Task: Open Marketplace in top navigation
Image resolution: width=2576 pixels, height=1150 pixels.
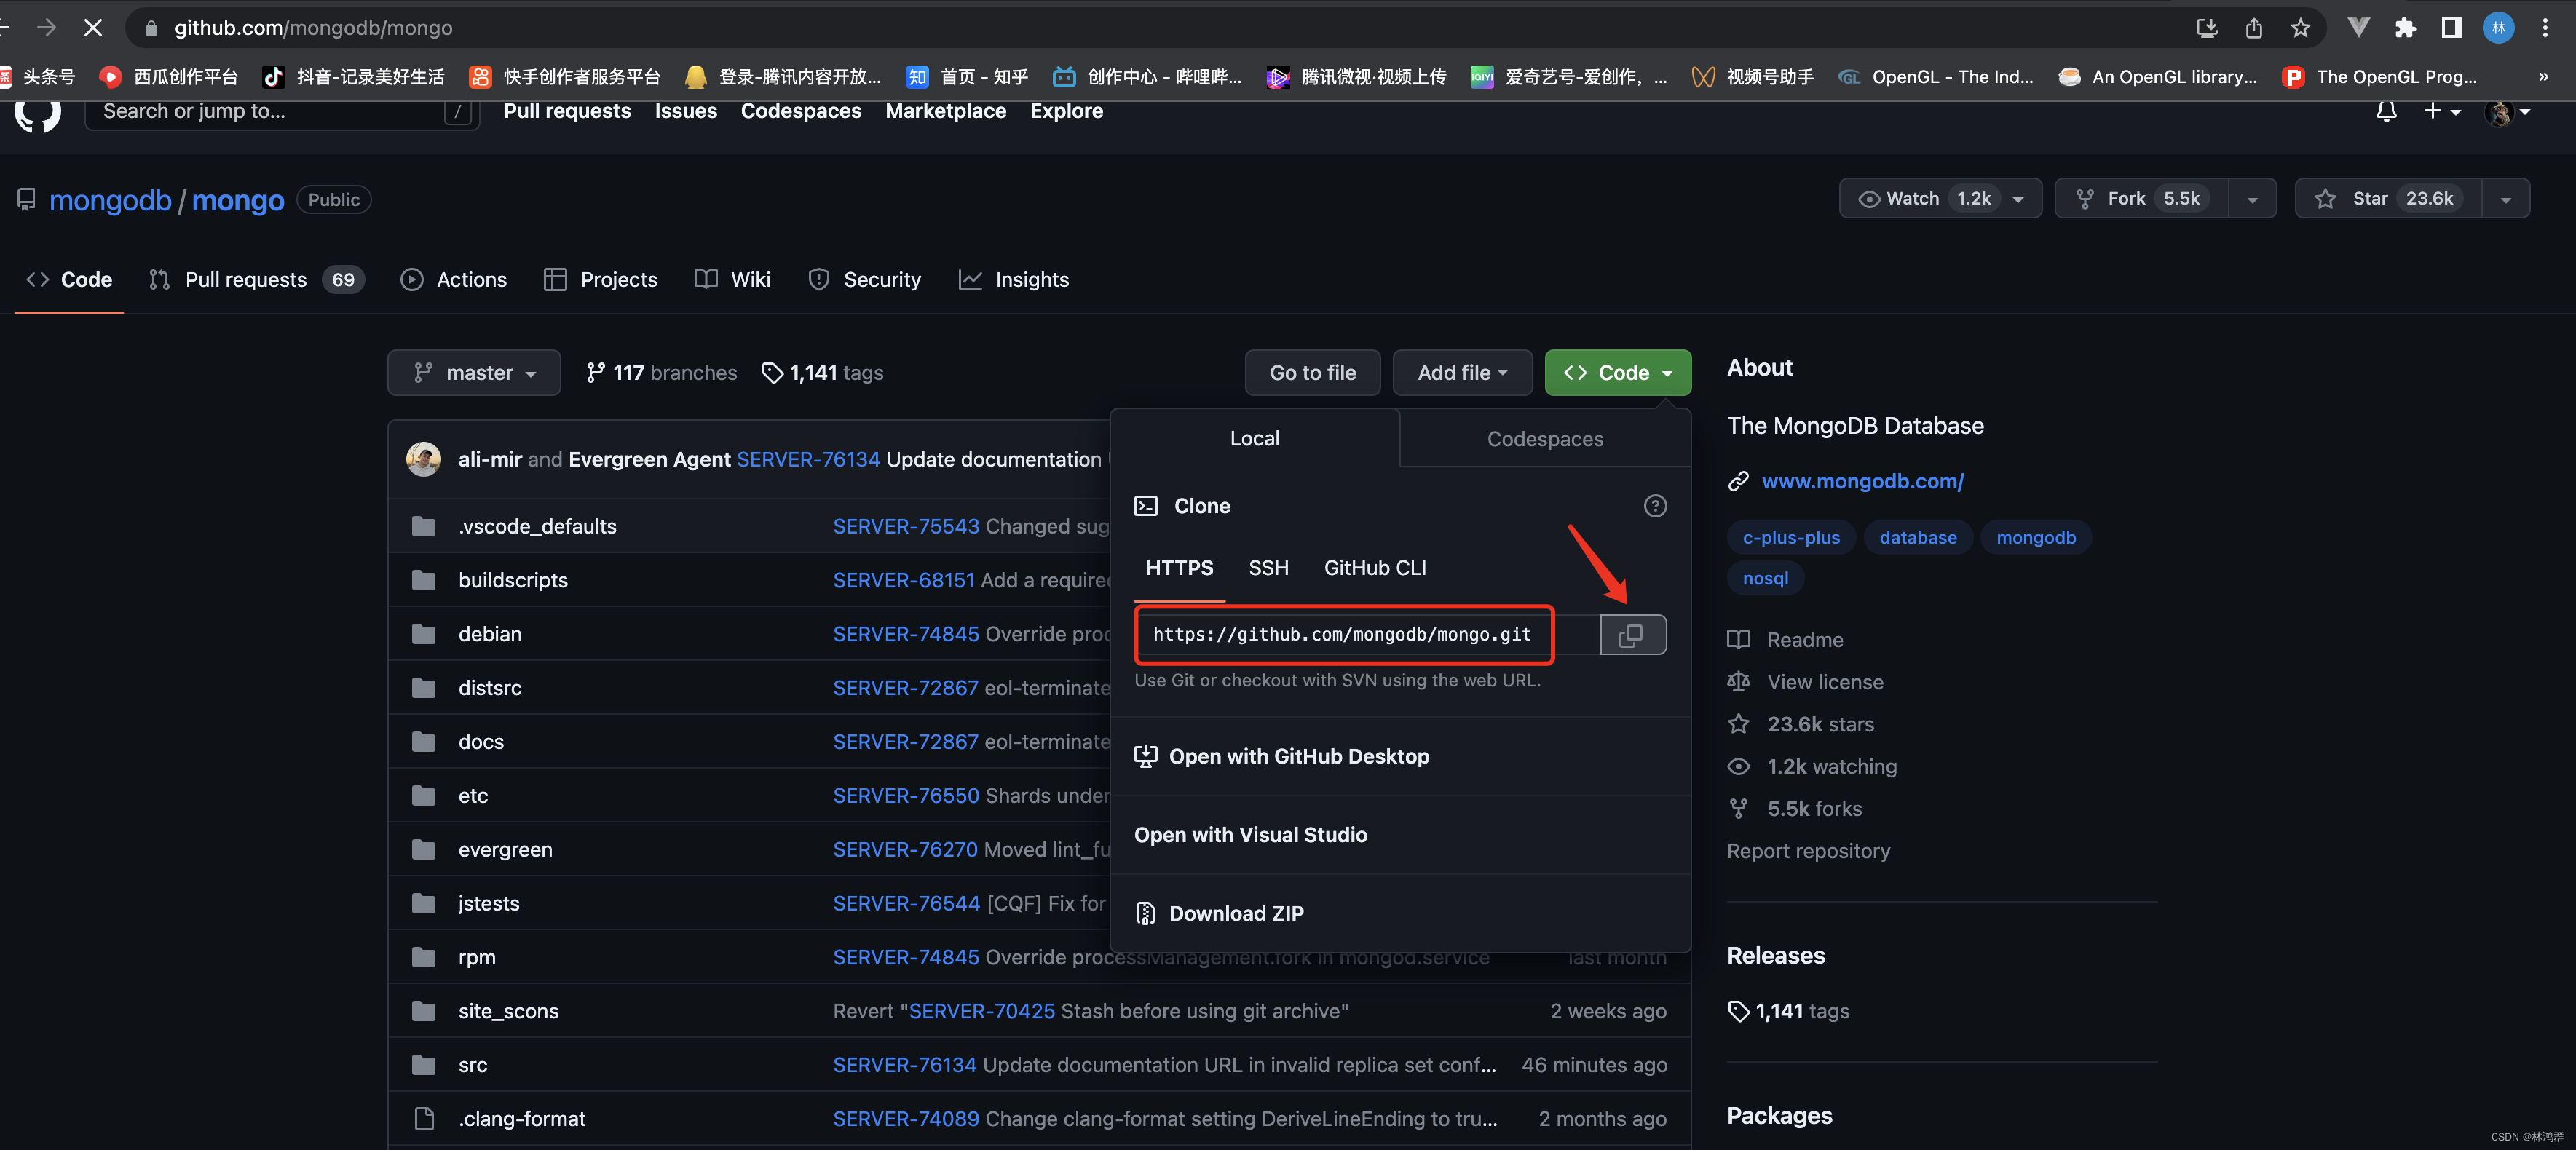Action: [945, 111]
